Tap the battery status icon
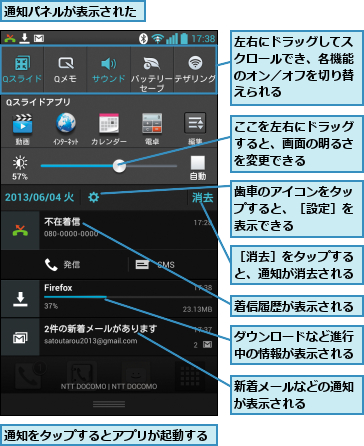This screenshot has width=364, height=446. pos(184,39)
